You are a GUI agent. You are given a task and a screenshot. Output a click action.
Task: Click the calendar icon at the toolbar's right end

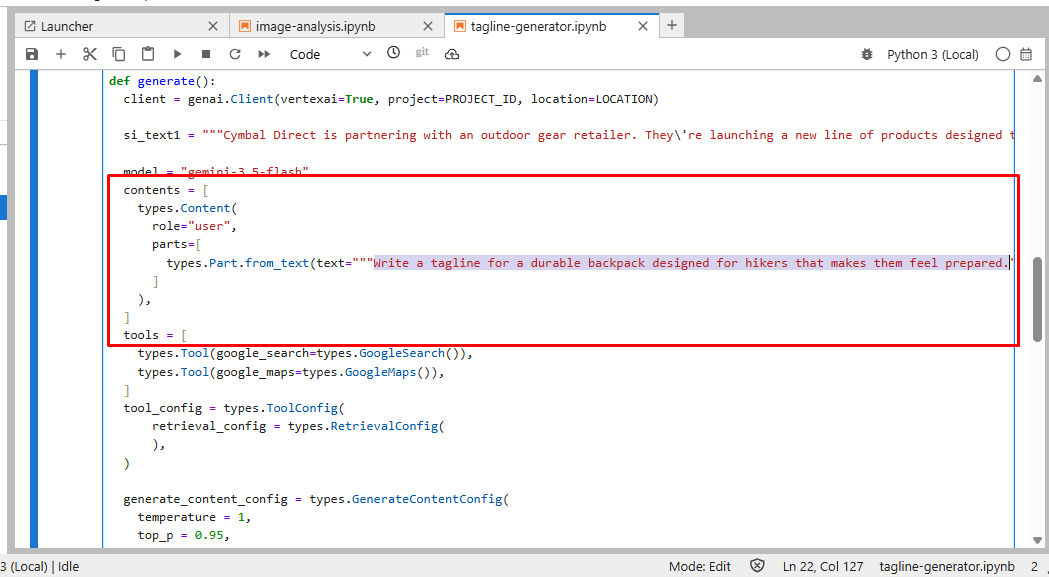[x=1026, y=54]
